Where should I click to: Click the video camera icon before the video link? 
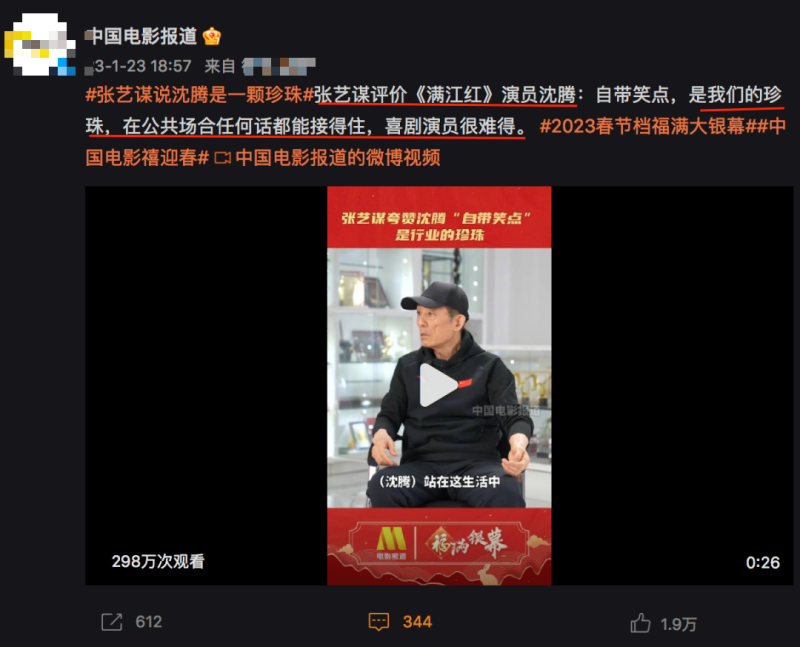pos(222,158)
